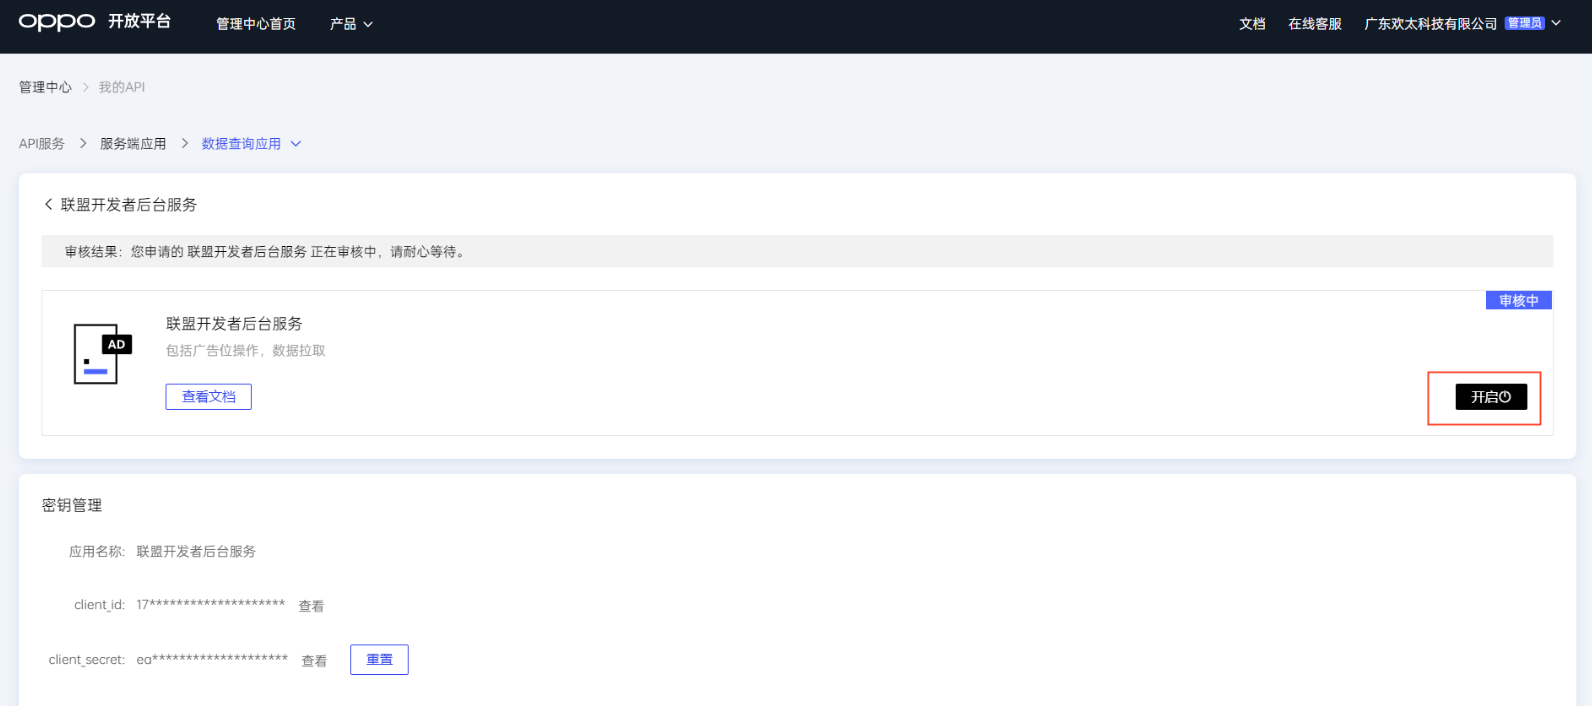
Task: Click the OPPO open platform logo
Action: [94, 22]
